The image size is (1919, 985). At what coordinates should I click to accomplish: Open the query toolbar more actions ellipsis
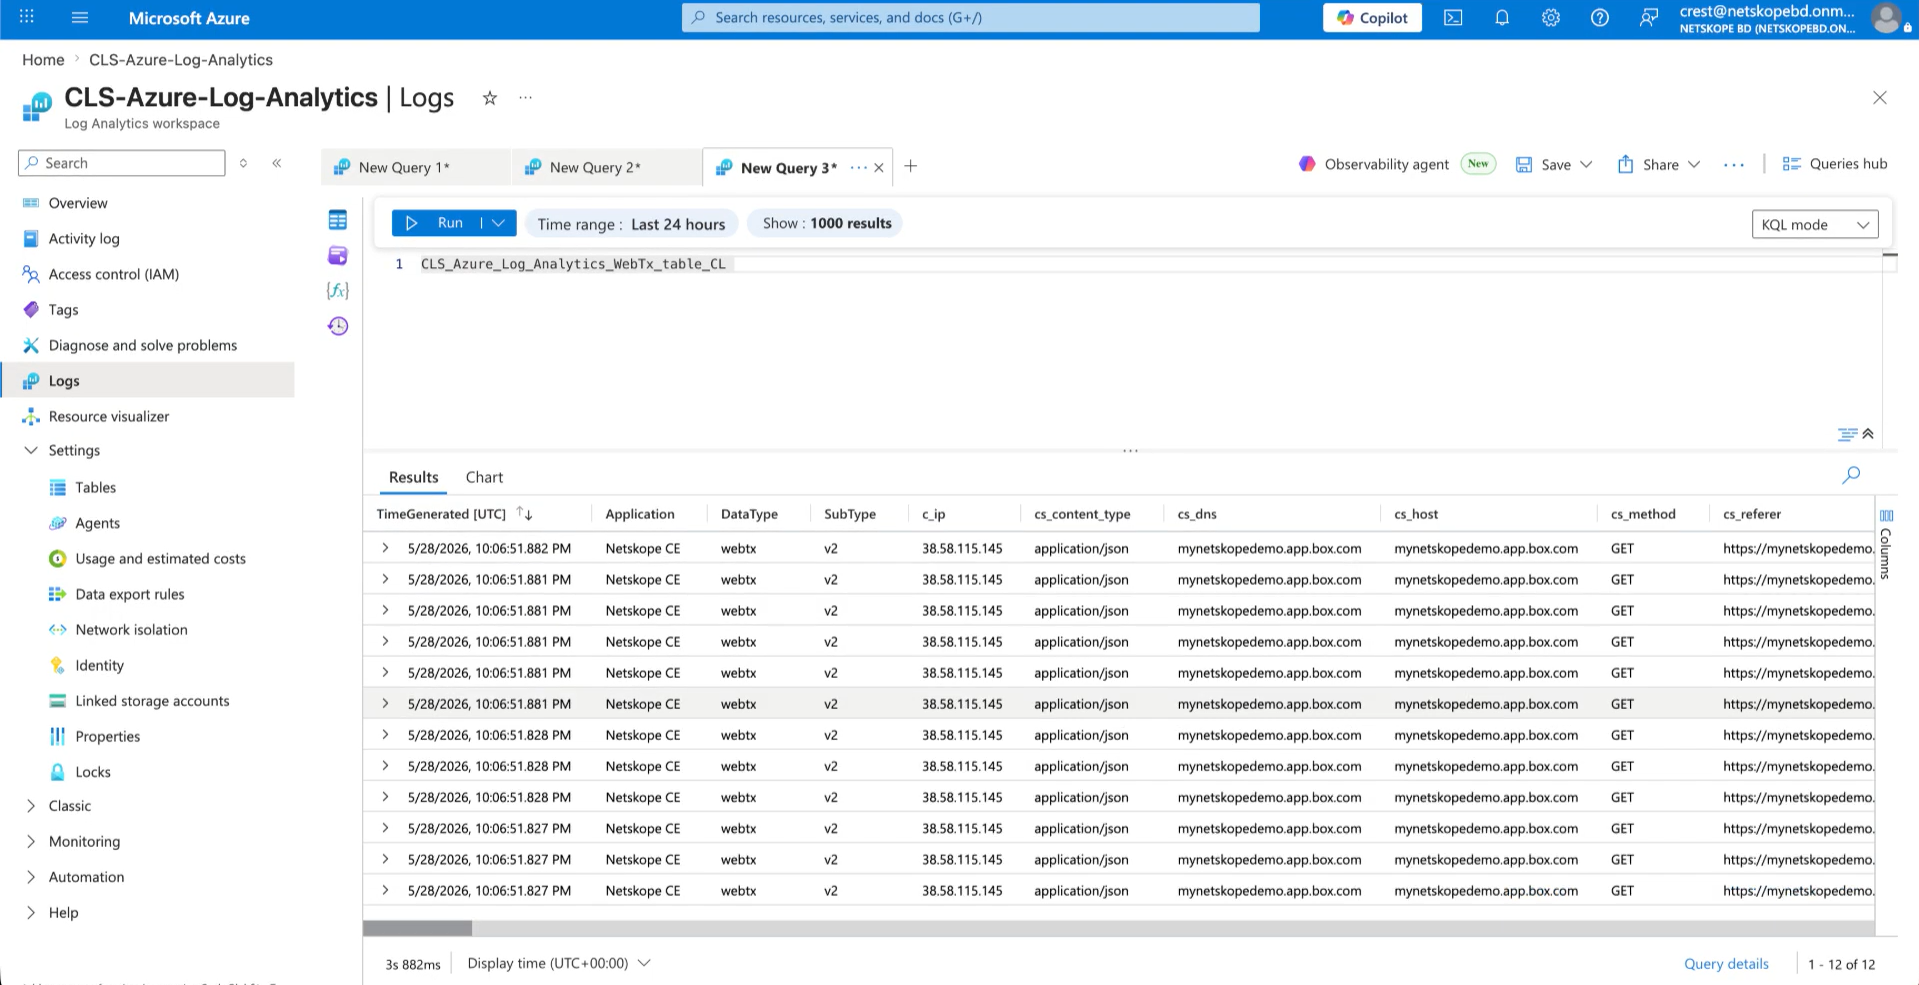1734,165
